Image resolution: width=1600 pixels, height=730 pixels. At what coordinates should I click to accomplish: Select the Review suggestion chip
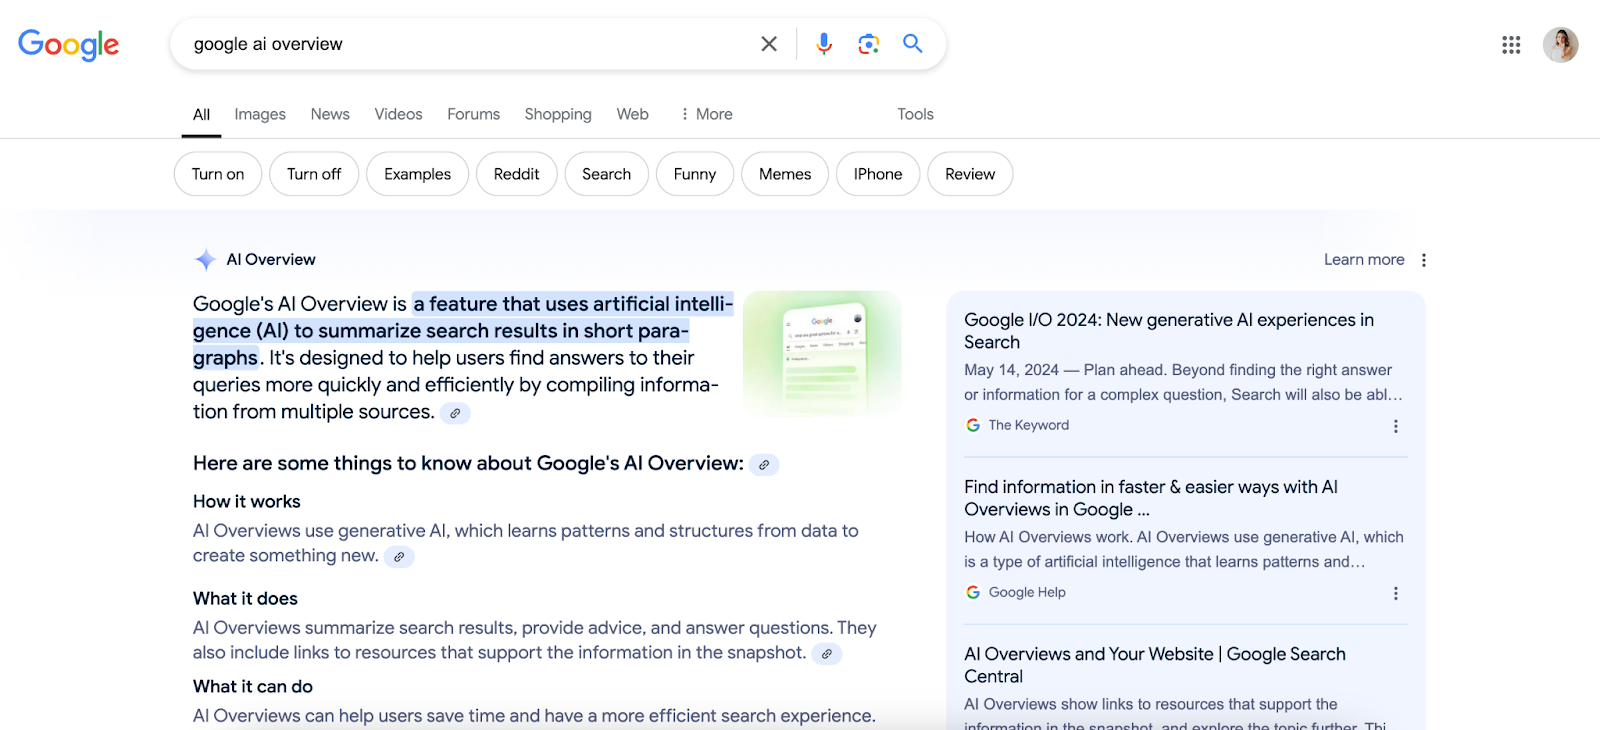[x=970, y=174]
